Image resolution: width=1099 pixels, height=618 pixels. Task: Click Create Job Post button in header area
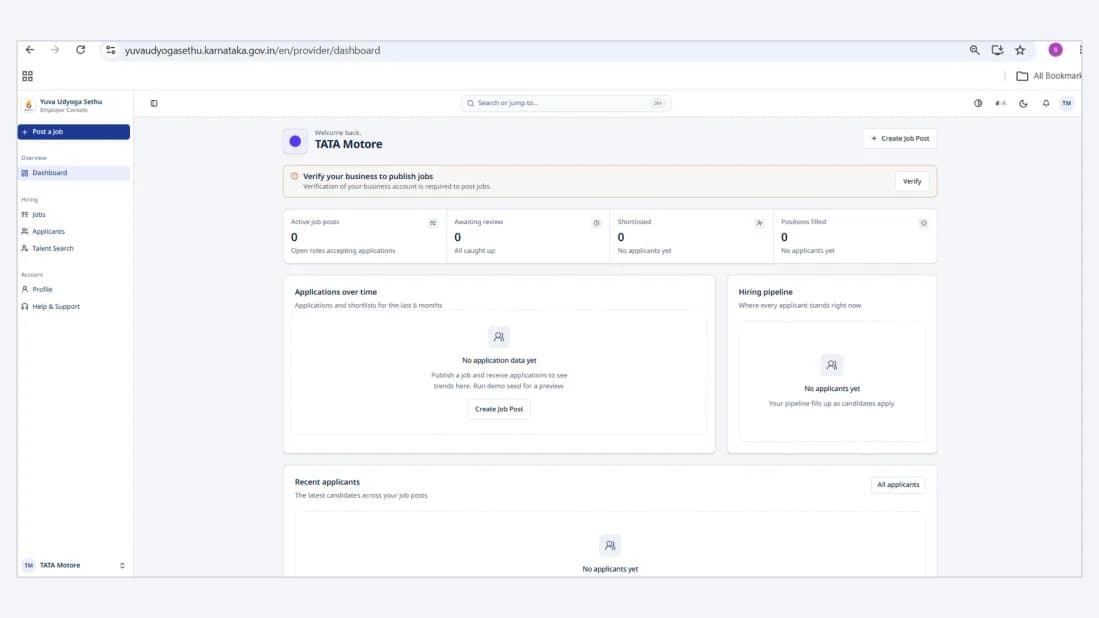click(900, 139)
